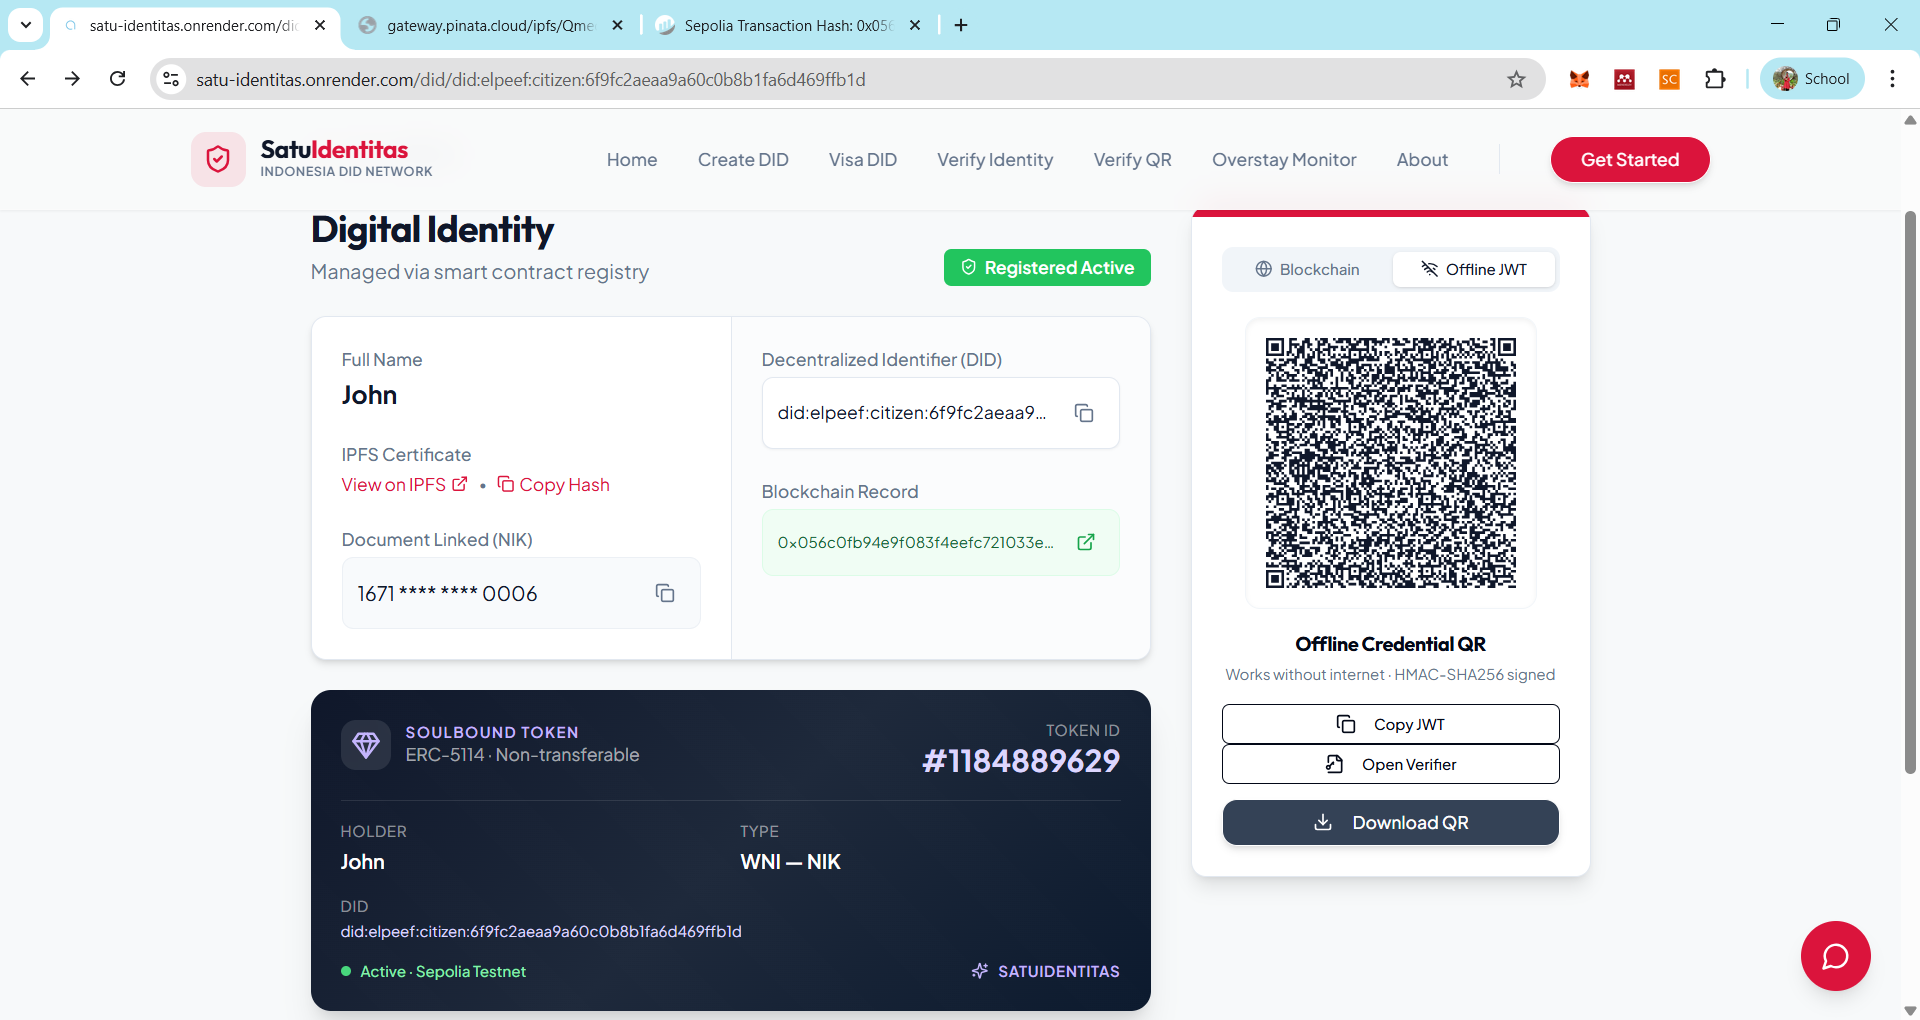Screen dimensions: 1920x1020
Task: Open the Verify QR page
Action: [x=1132, y=160]
